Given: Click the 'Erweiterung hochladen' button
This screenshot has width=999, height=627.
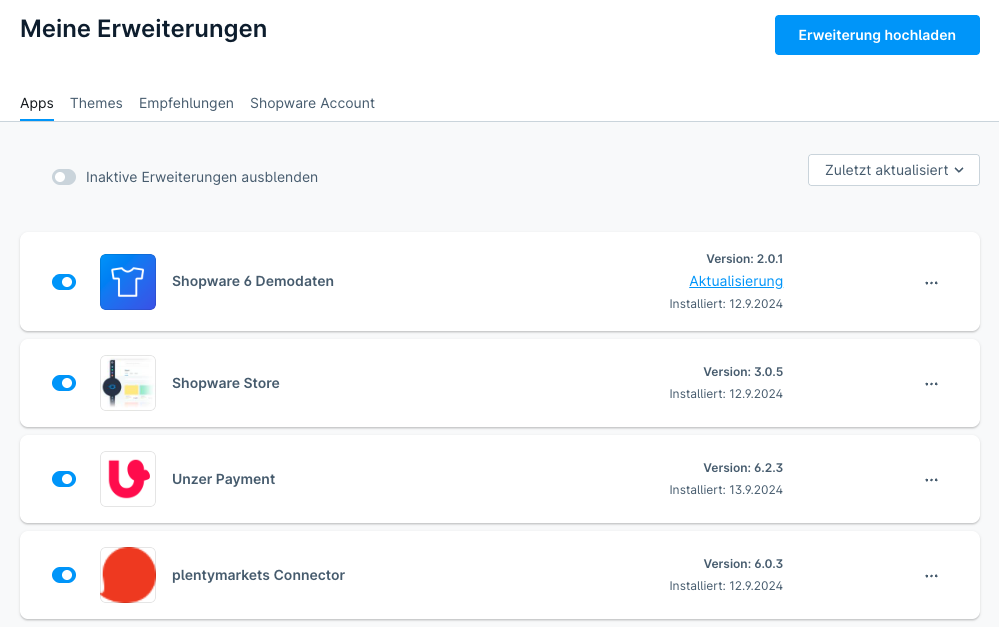Looking at the screenshot, I should pos(876,35).
